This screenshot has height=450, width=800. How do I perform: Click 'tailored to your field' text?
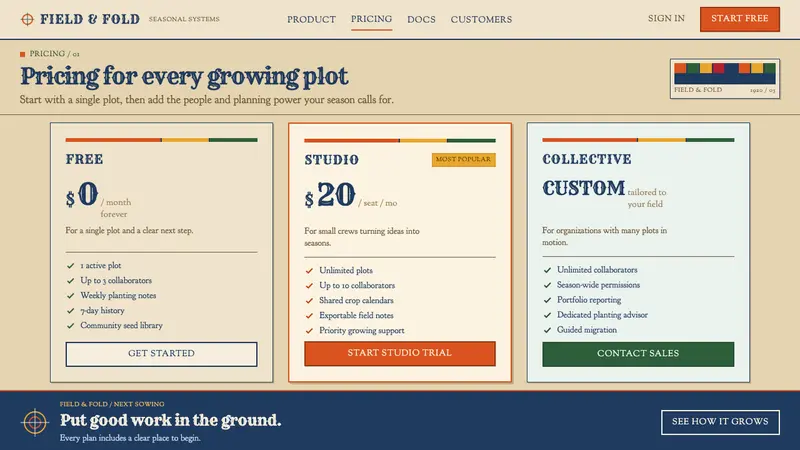pyautogui.click(x=646, y=198)
